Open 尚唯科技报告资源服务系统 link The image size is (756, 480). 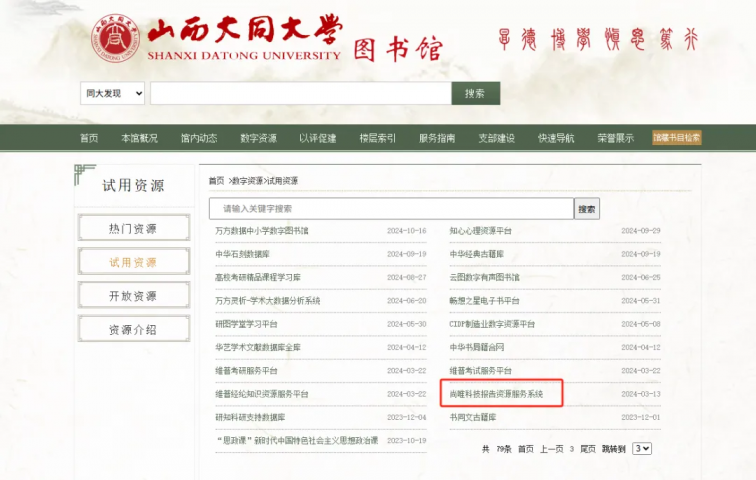click(497, 394)
